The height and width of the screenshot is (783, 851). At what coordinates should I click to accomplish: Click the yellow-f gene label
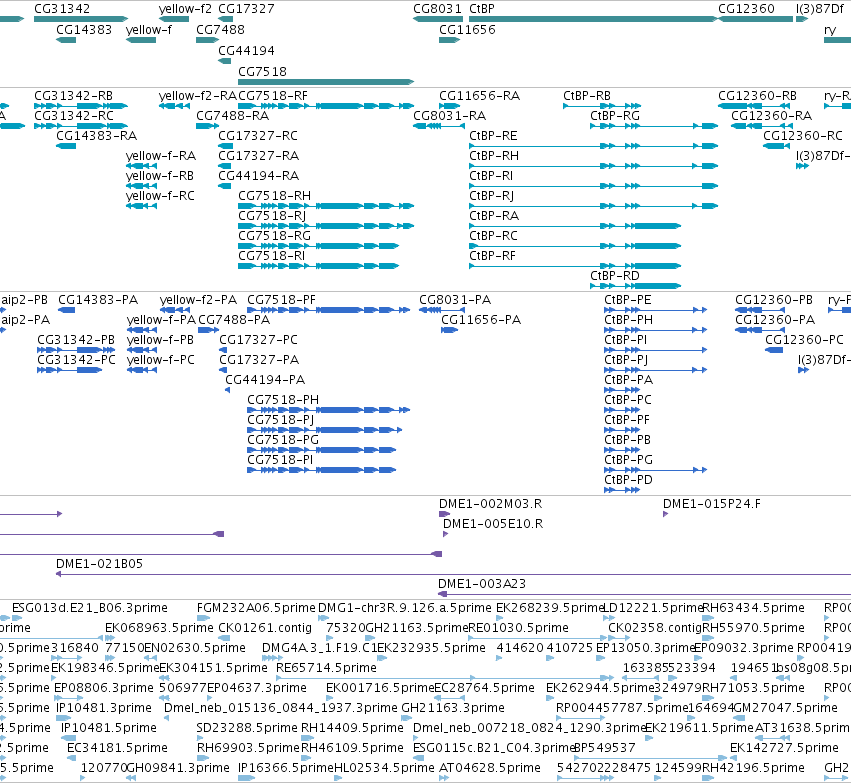148,29
